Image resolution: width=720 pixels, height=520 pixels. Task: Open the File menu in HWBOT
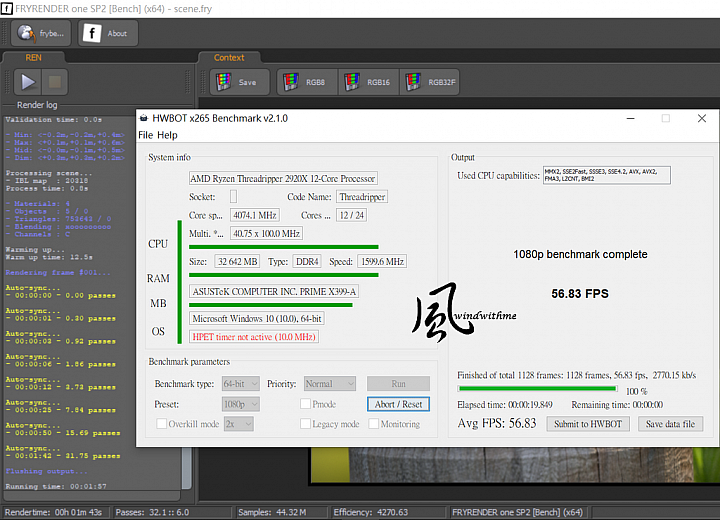pos(146,135)
